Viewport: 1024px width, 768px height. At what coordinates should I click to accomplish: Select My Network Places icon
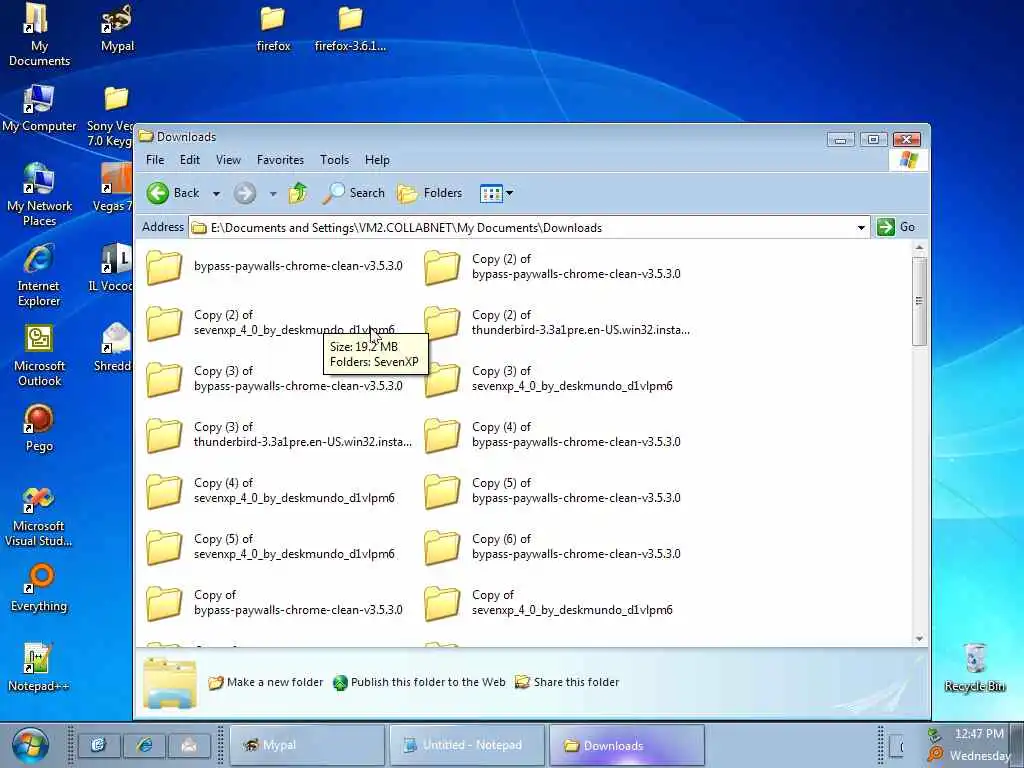[39, 195]
